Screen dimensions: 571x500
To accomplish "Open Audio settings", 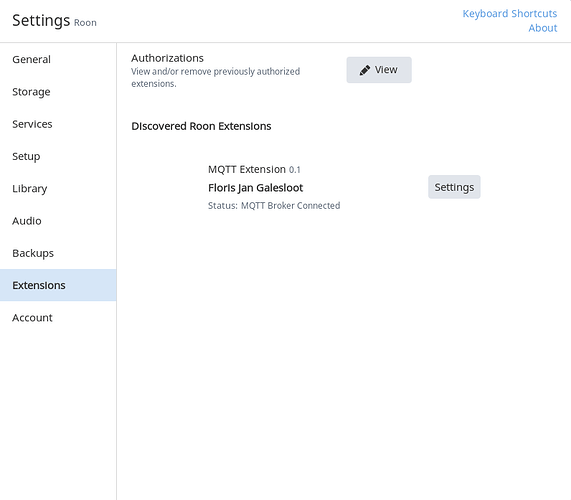I will [x=58, y=221].
